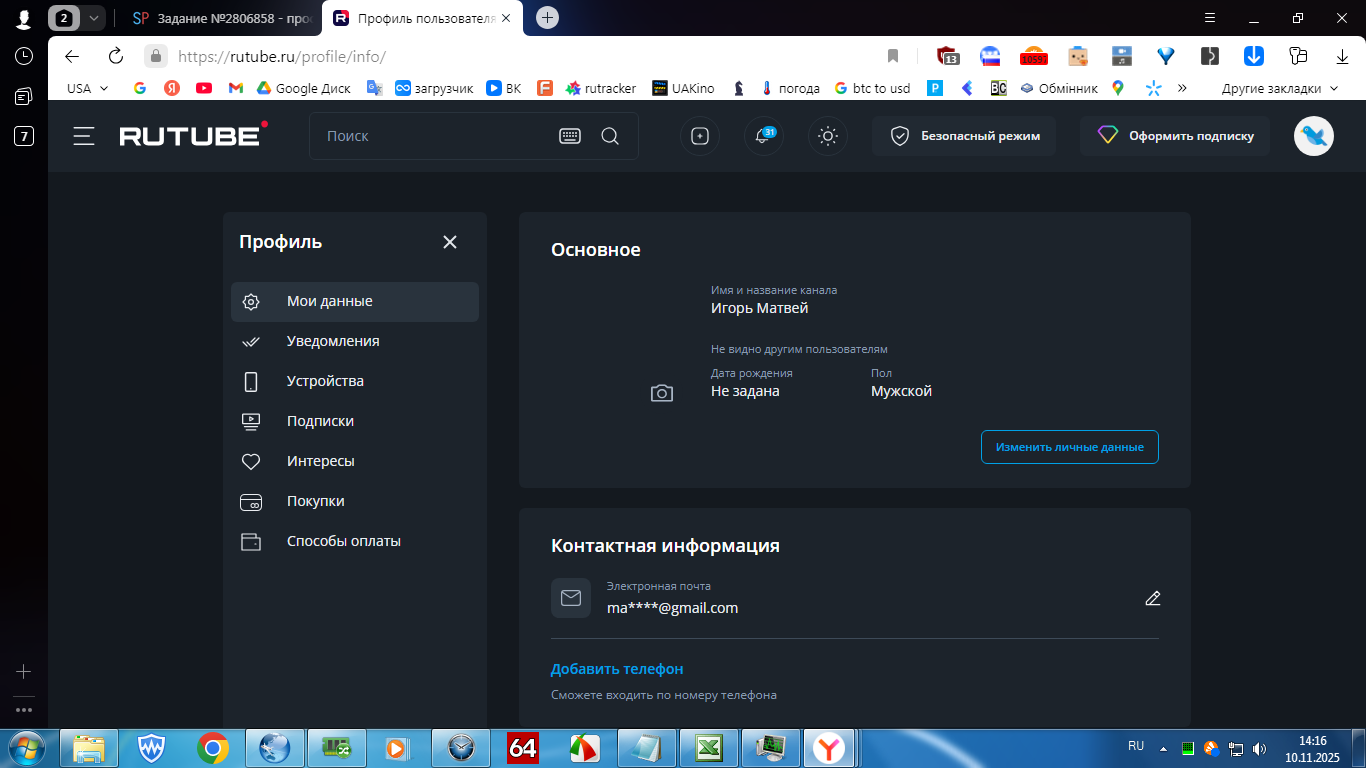Click Добавить телефон link

617,669
